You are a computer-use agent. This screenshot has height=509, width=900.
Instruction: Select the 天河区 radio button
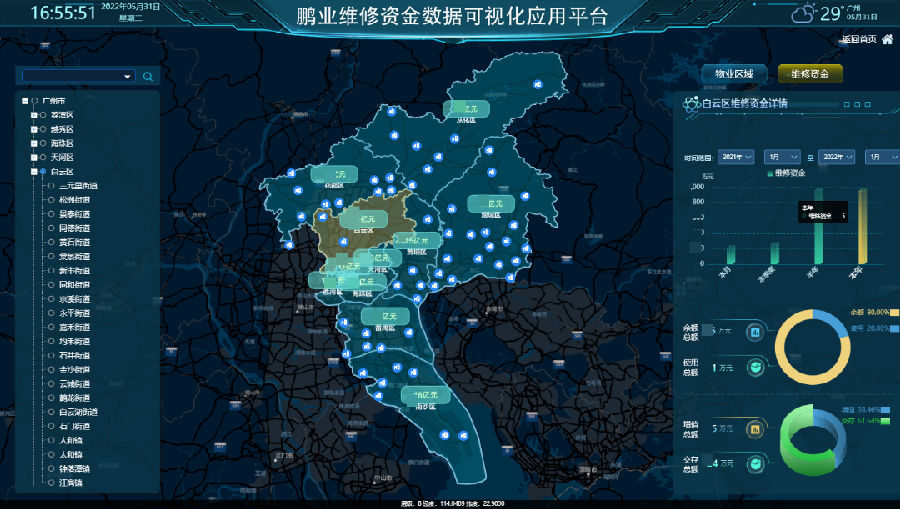click(x=42, y=158)
